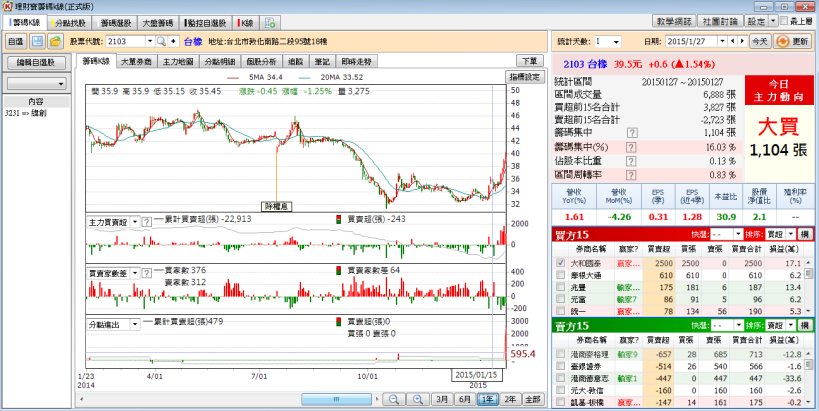Click help icon beside 主力買賣超
819x411 pixels.
(x=147, y=222)
